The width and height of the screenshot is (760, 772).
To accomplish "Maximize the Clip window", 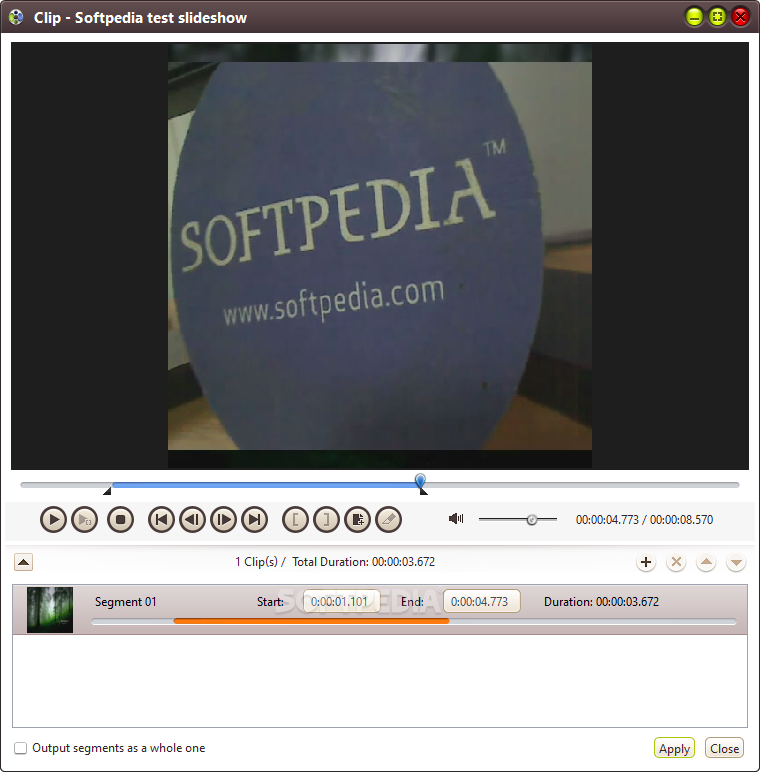I will coord(717,17).
